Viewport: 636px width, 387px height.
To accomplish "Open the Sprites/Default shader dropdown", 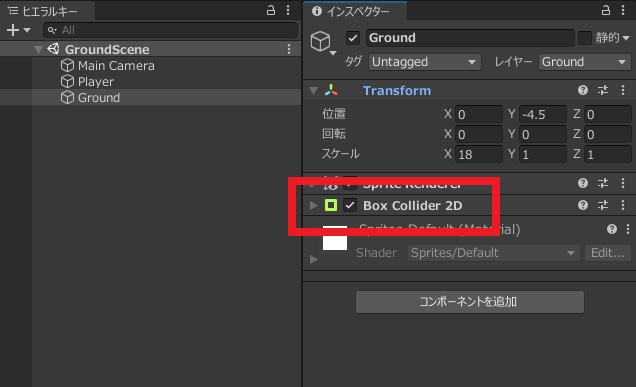I will [494, 253].
